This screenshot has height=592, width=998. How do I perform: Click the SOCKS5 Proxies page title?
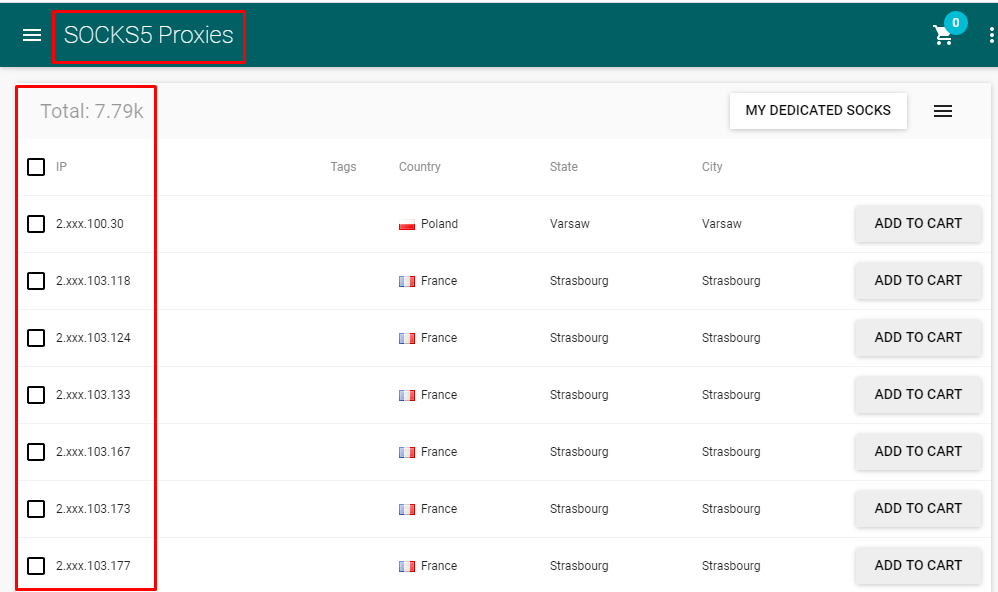click(x=148, y=35)
